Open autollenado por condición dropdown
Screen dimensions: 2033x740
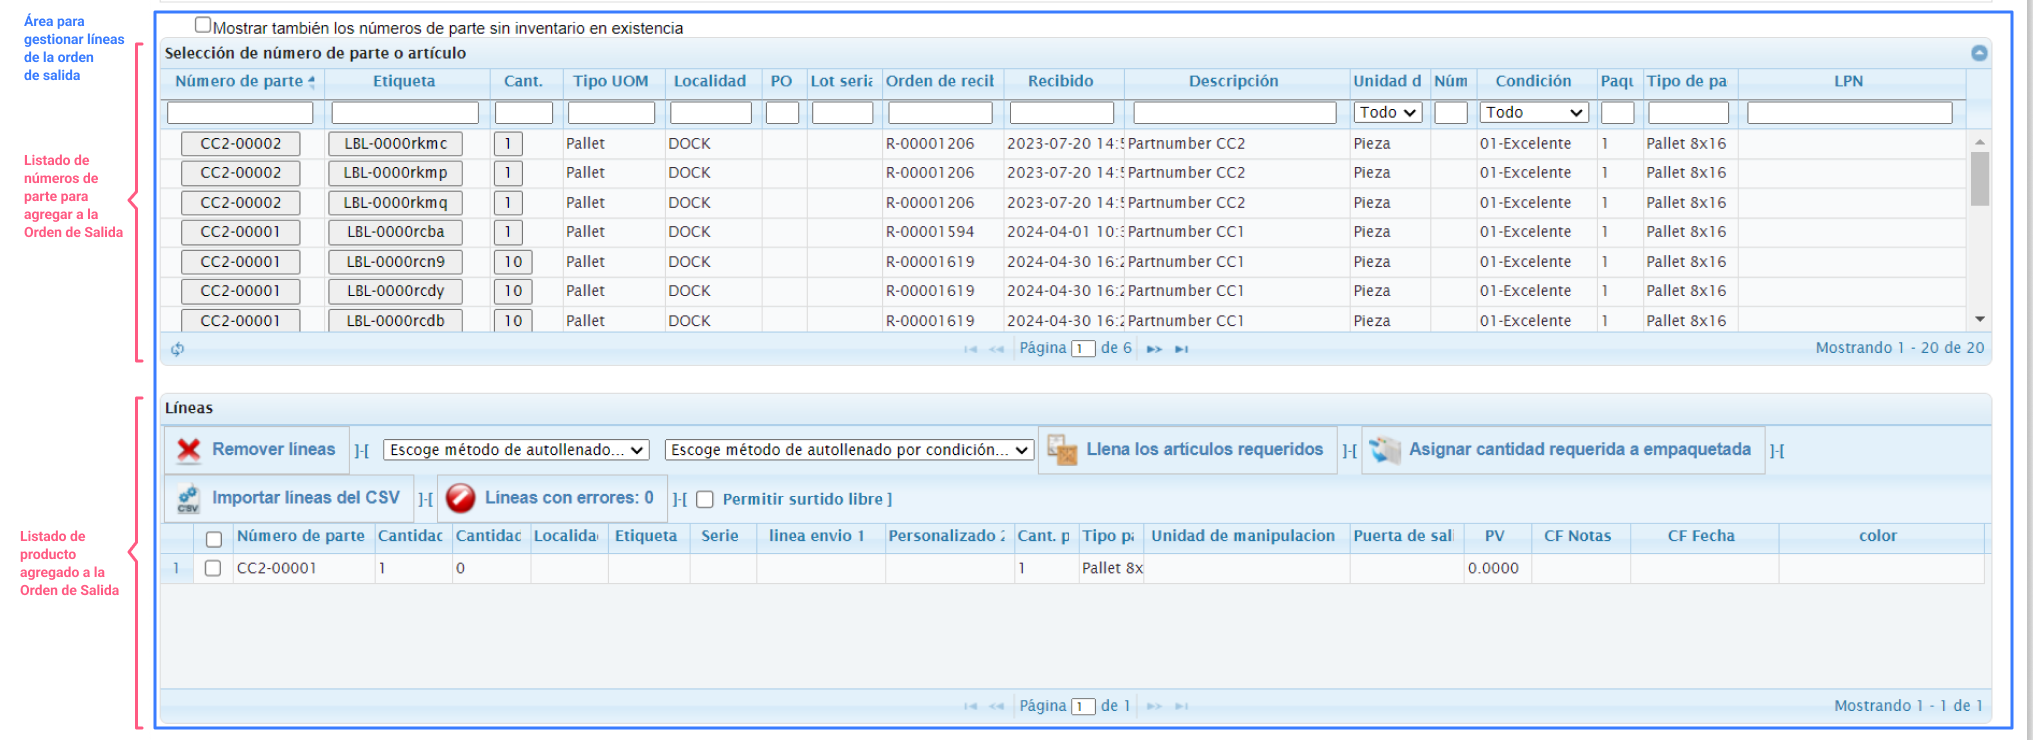pos(849,450)
